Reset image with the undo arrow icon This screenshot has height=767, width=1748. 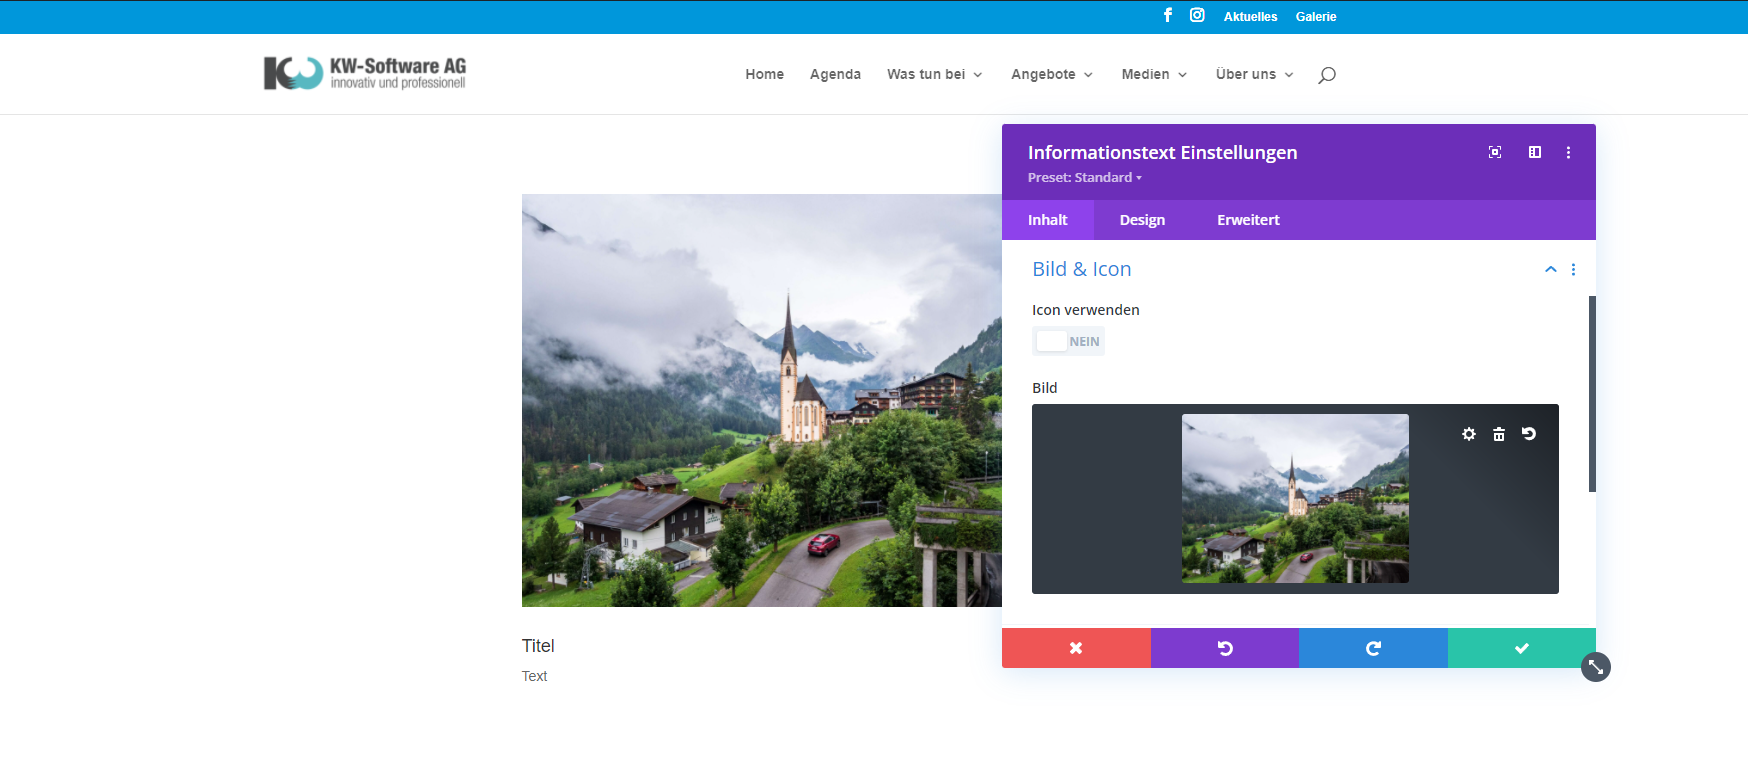coord(1529,434)
